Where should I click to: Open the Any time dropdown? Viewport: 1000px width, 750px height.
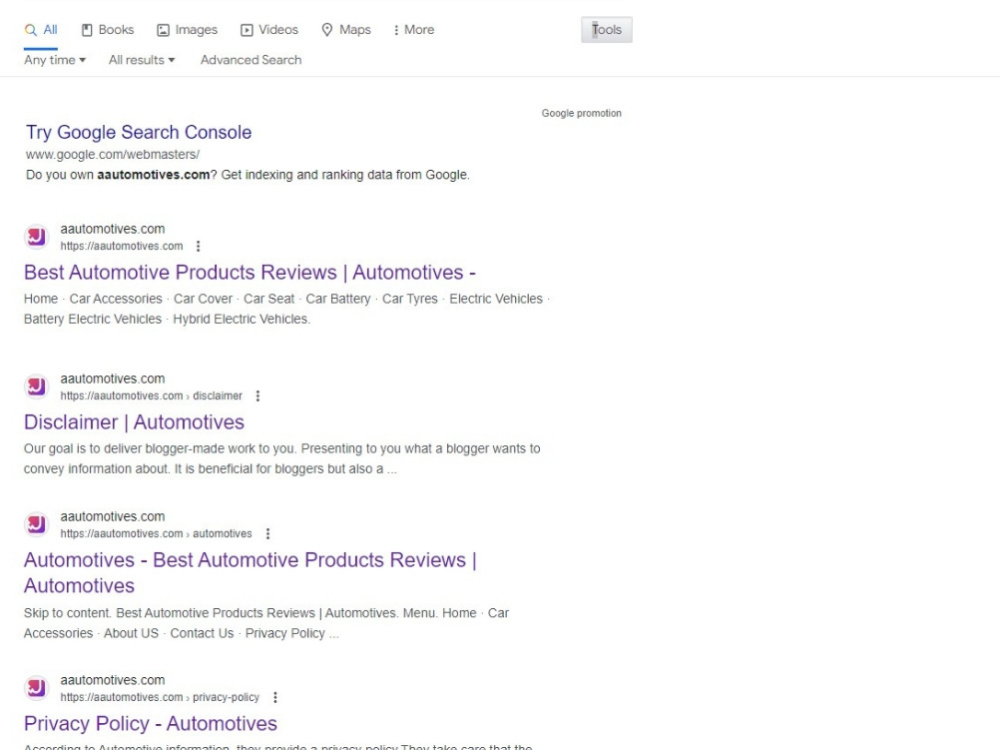tap(55, 60)
